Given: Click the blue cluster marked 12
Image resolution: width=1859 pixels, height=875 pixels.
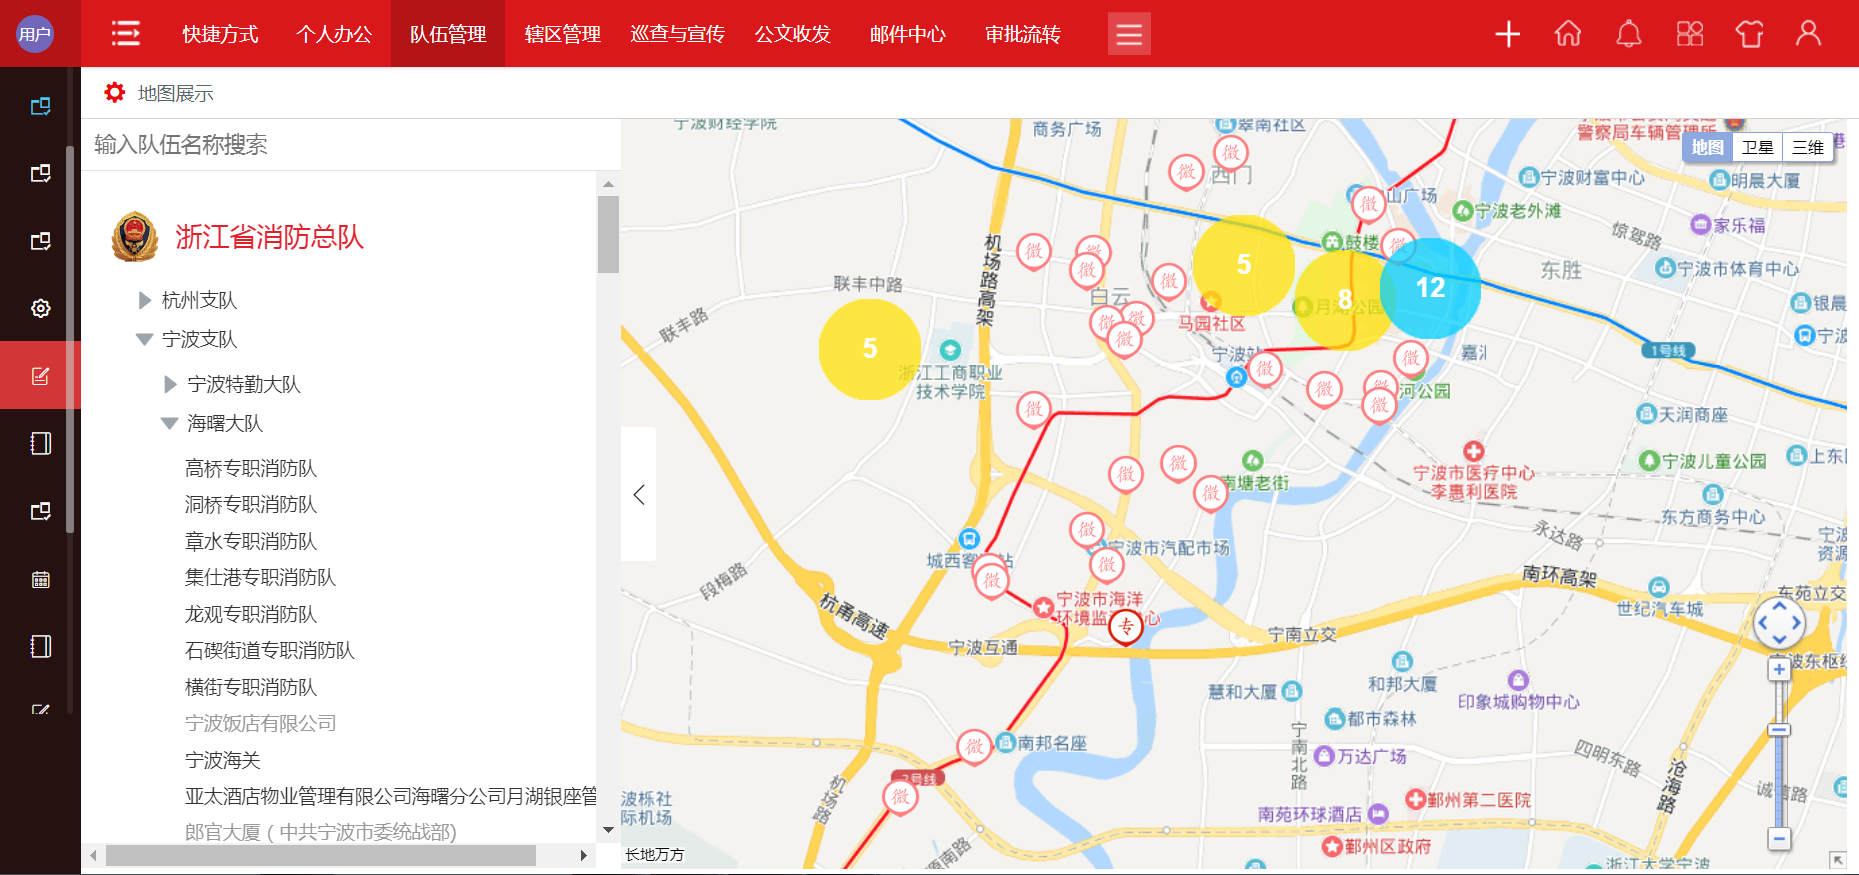Looking at the screenshot, I should [1430, 288].
